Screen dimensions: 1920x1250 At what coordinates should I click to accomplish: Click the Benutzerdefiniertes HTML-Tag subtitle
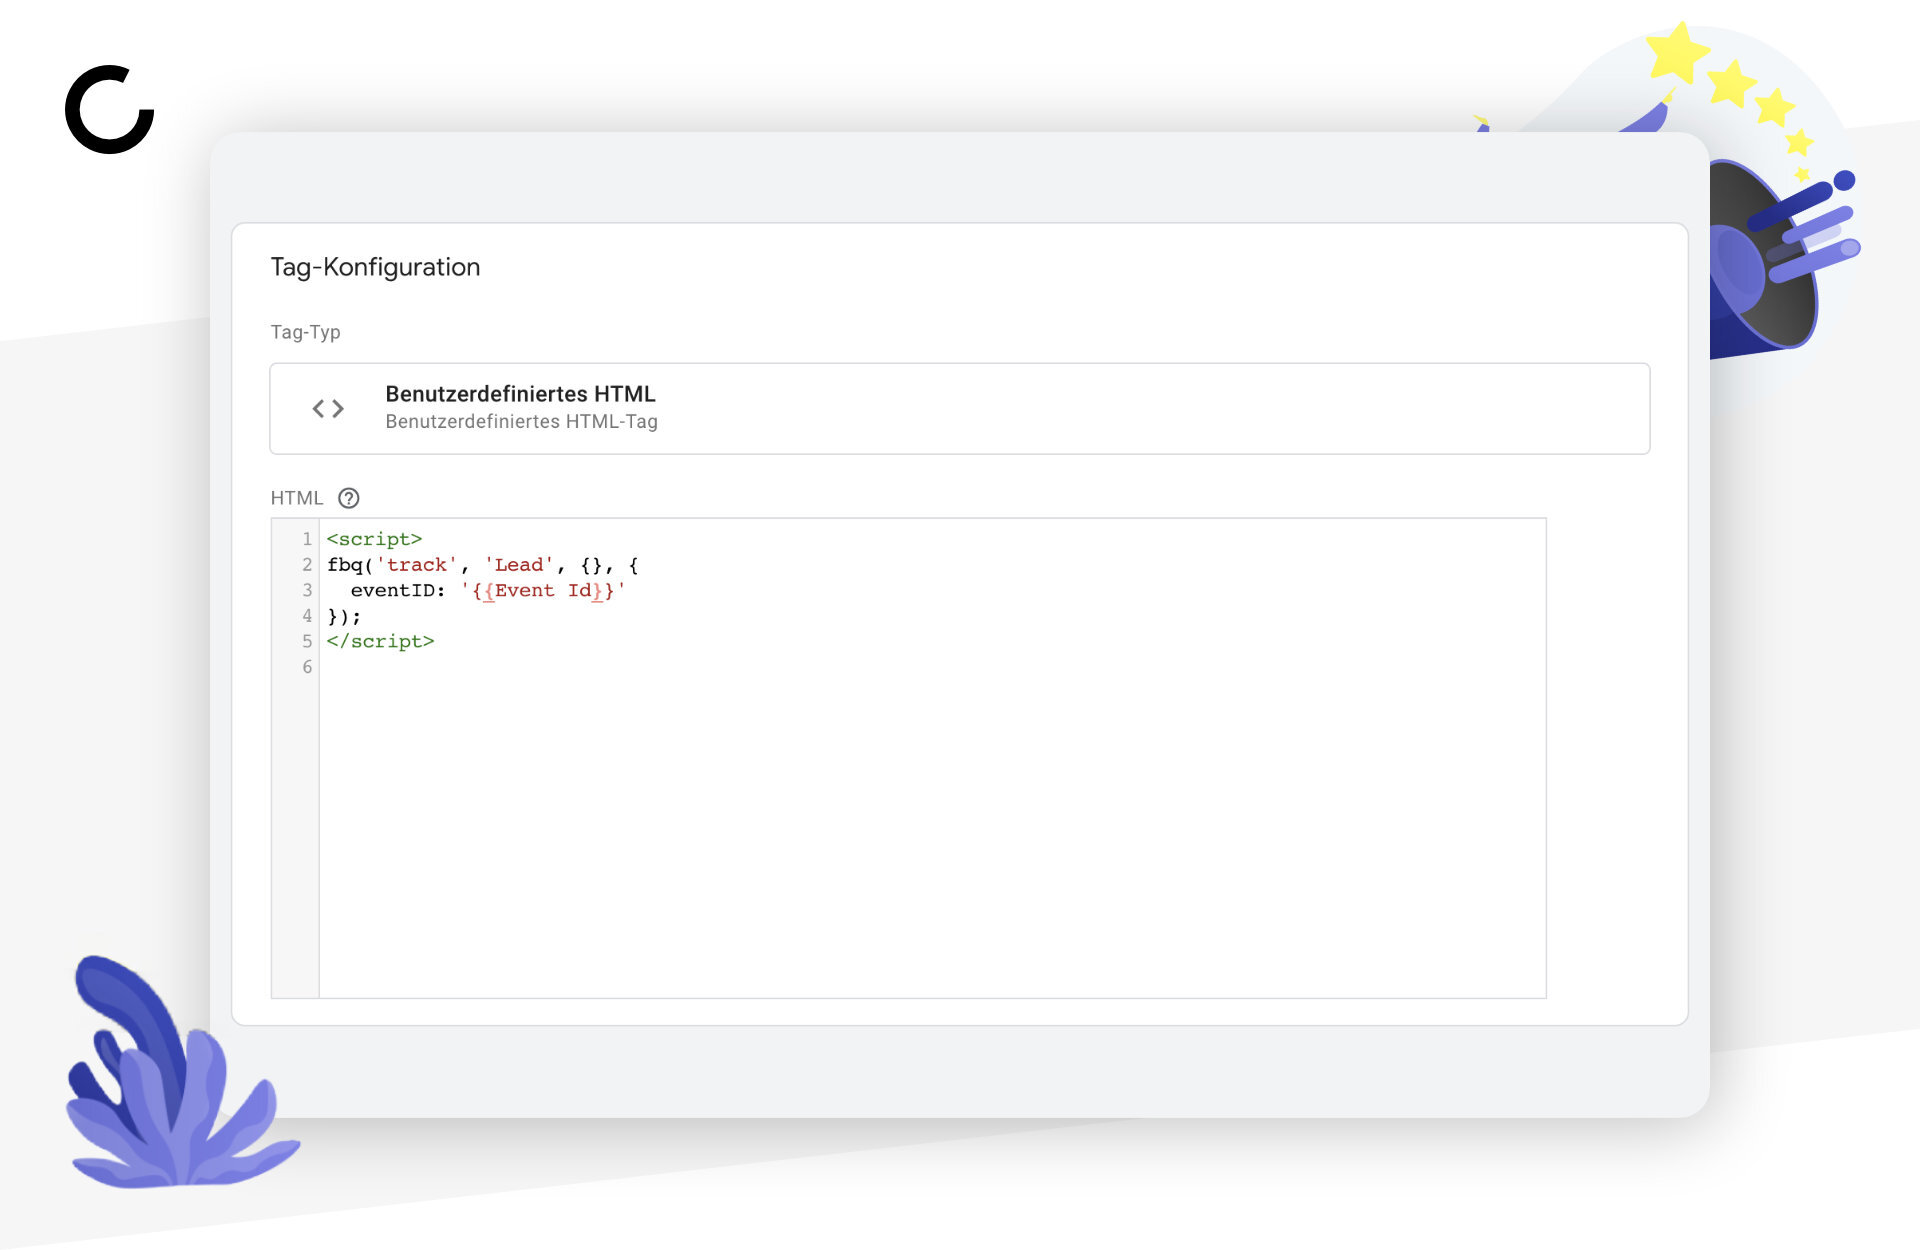[x=521, y=422]
